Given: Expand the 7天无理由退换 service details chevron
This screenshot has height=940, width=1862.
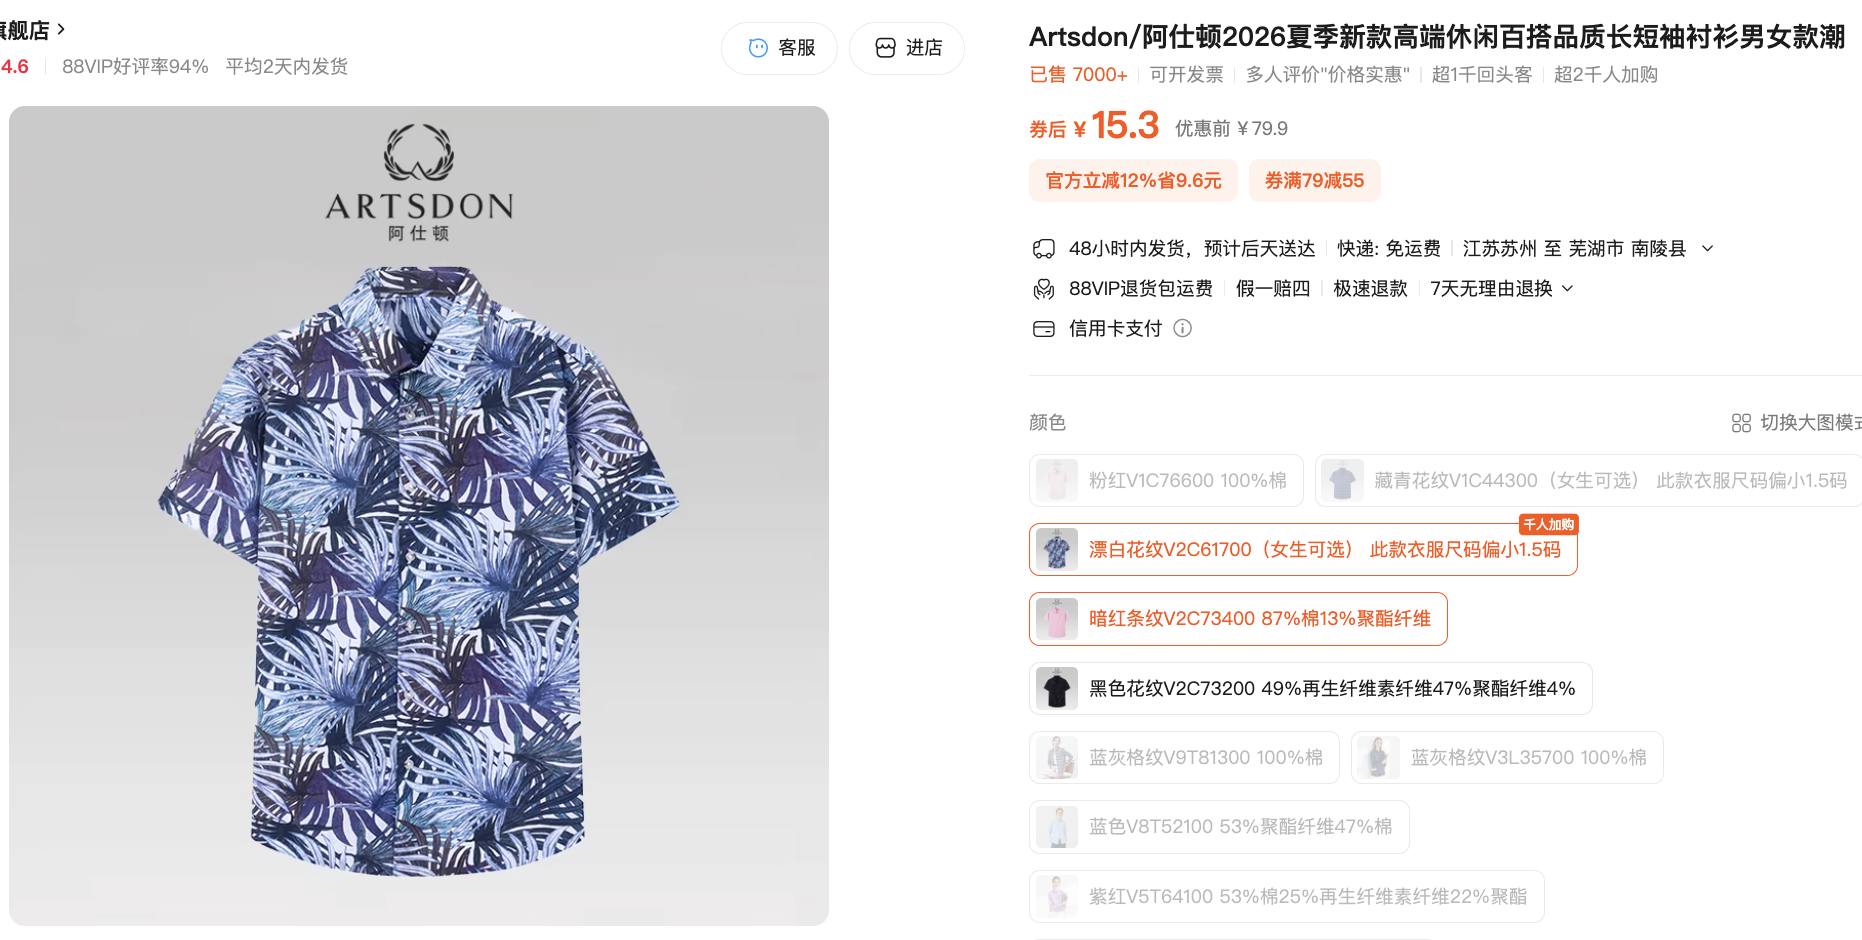Looking at the screenshot, I should click(x=1567, y=288).
